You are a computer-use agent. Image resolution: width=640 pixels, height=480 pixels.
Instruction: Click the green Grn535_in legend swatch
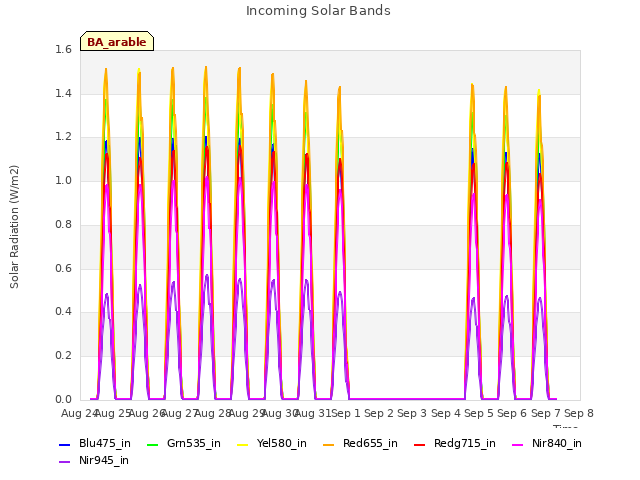pos(152,444)
